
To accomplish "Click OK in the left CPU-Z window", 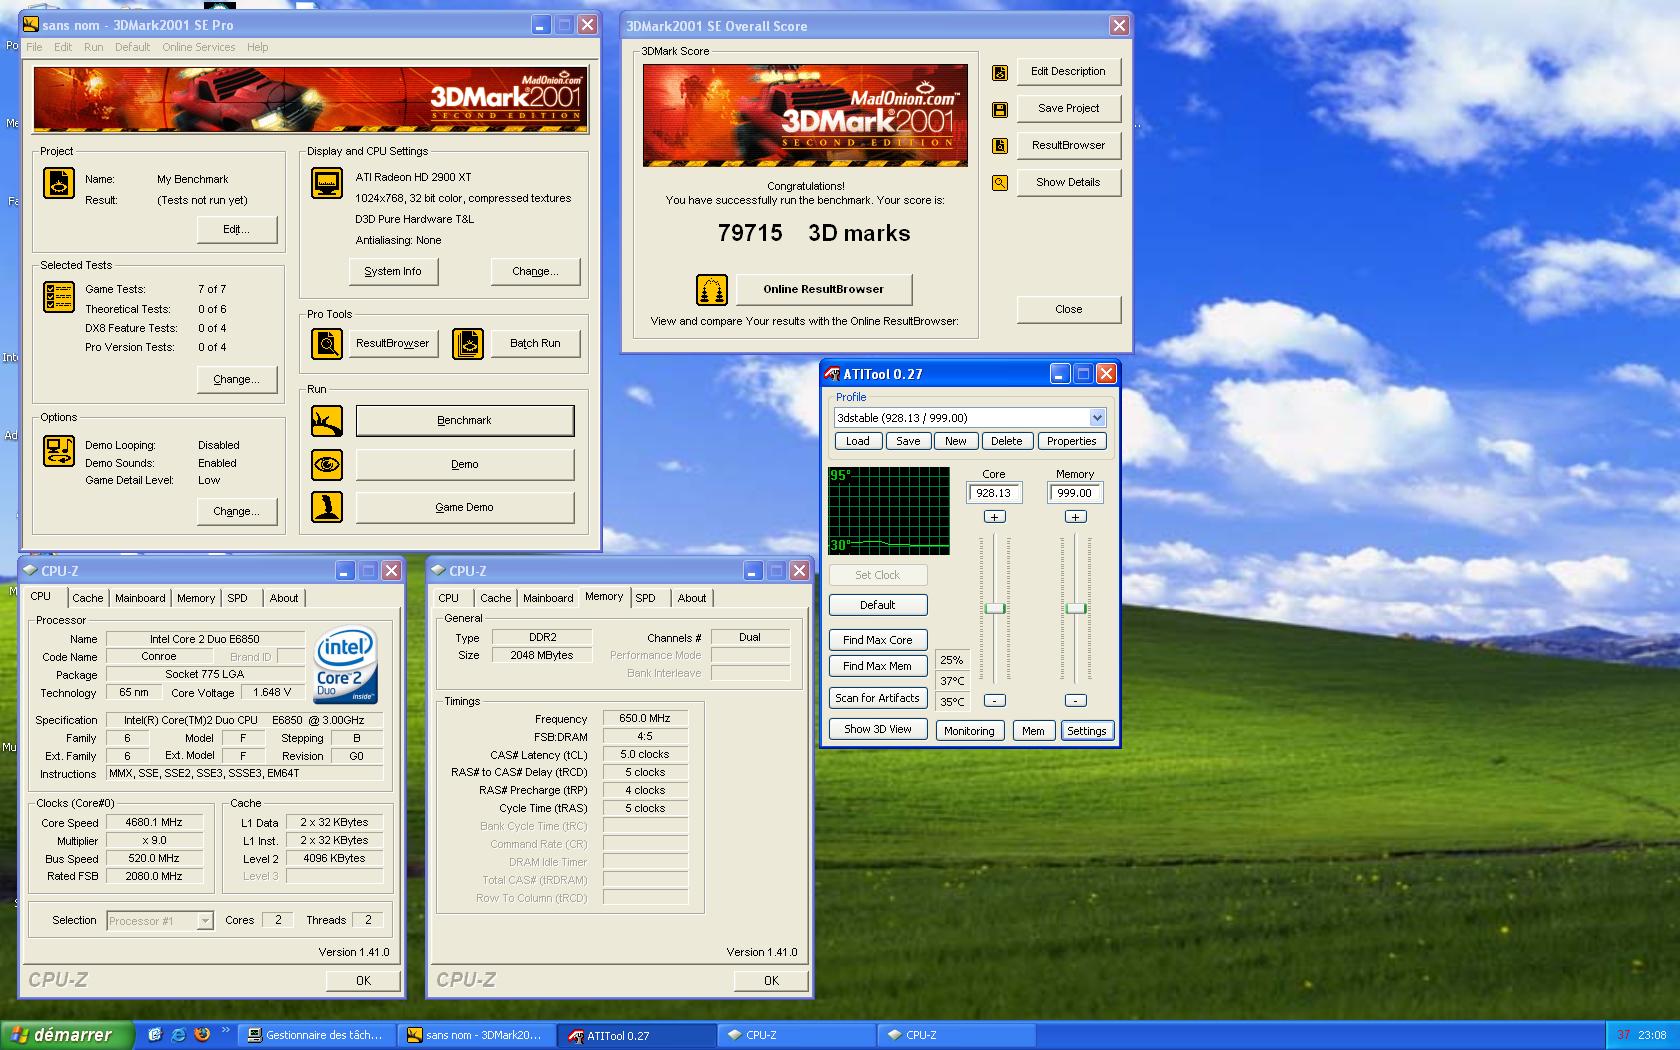I will pyautogui.click(x=364, y=981).
